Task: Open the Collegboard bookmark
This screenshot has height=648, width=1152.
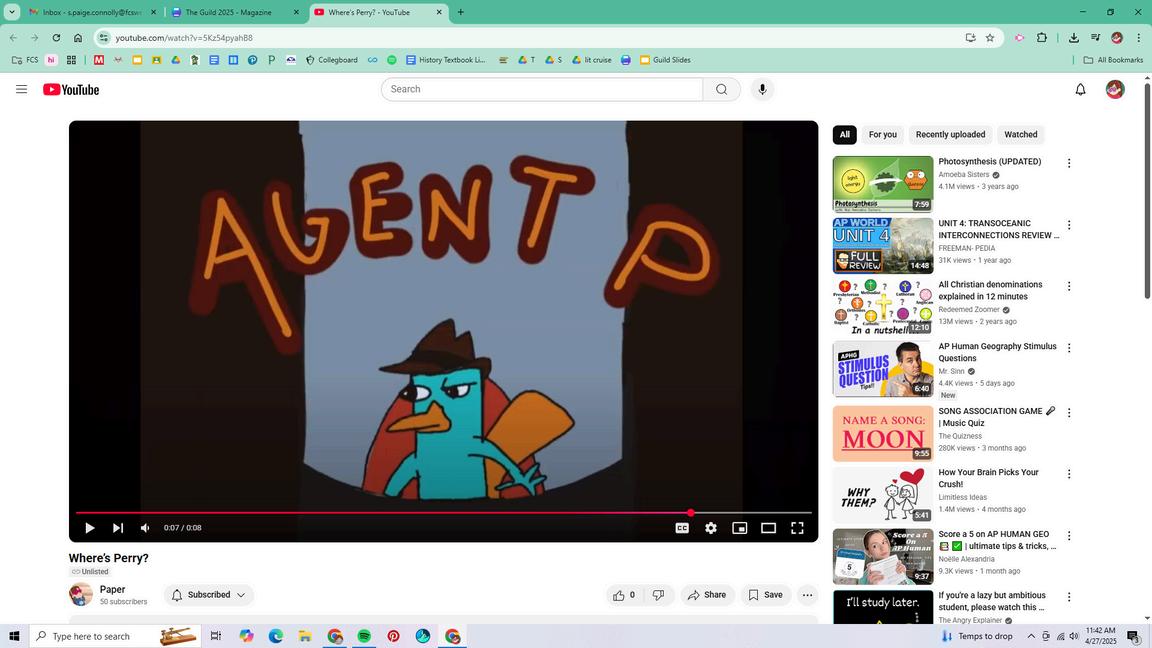Action: 331,60
